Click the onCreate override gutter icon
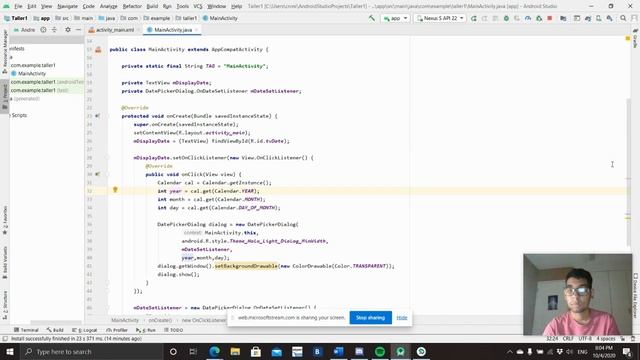The width and height of the screenshot is (640, 360). point(98,116)
